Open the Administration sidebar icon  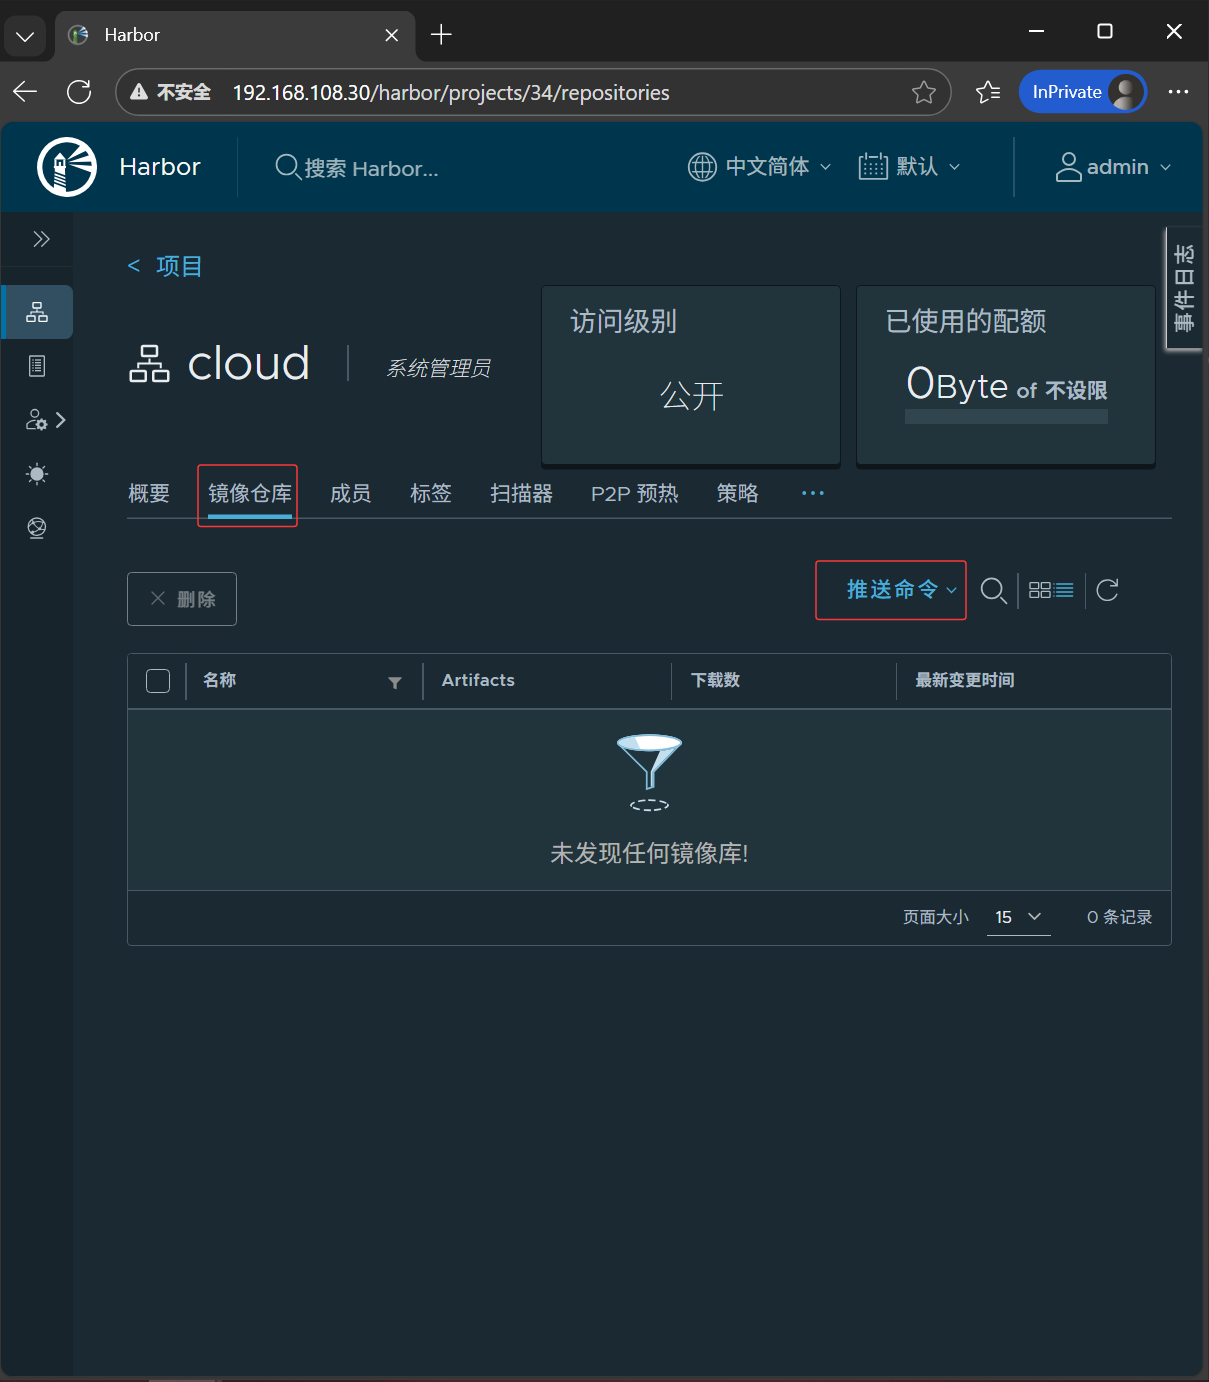tap(36, 420)
